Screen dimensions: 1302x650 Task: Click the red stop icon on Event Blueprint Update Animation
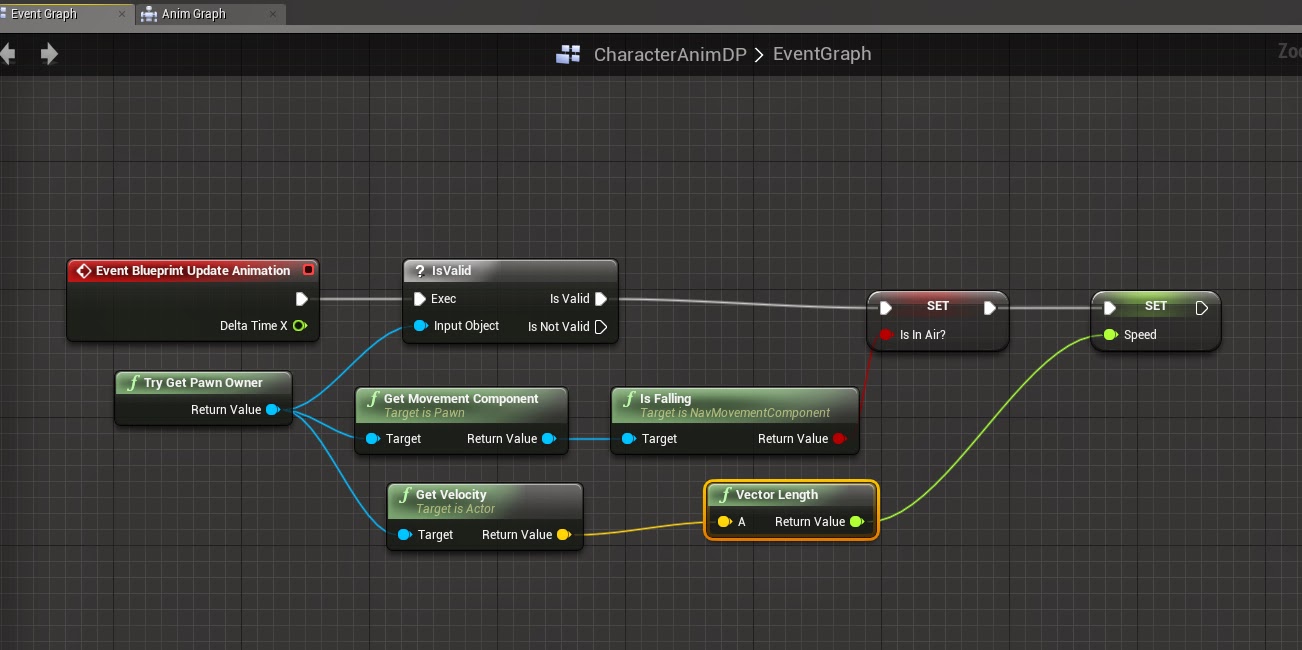point(308,269)
